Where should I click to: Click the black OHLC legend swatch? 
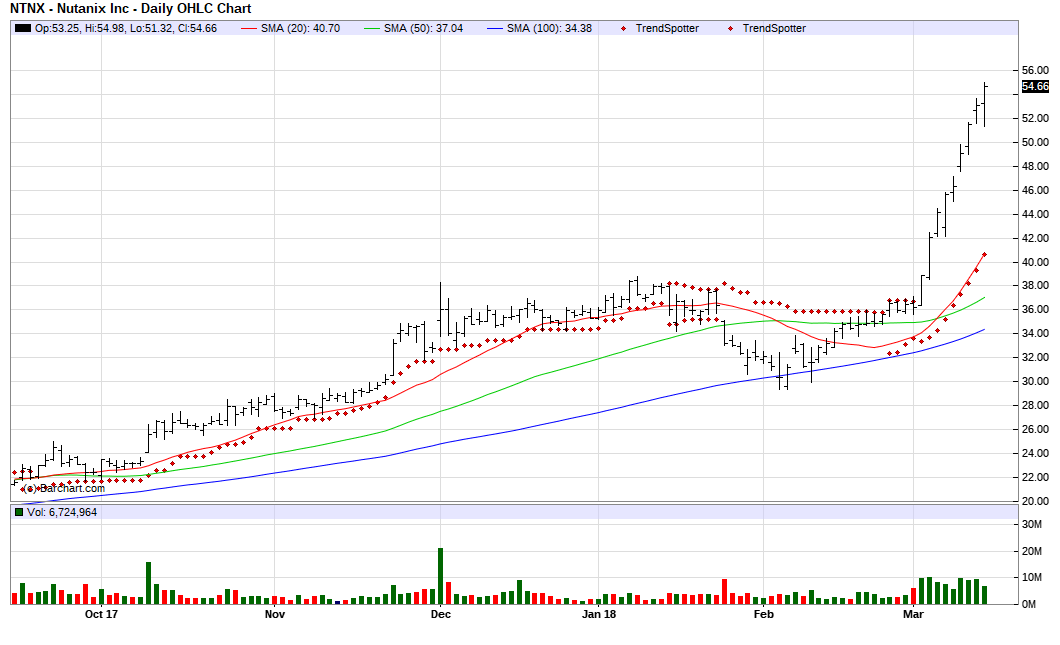(23, 28)
